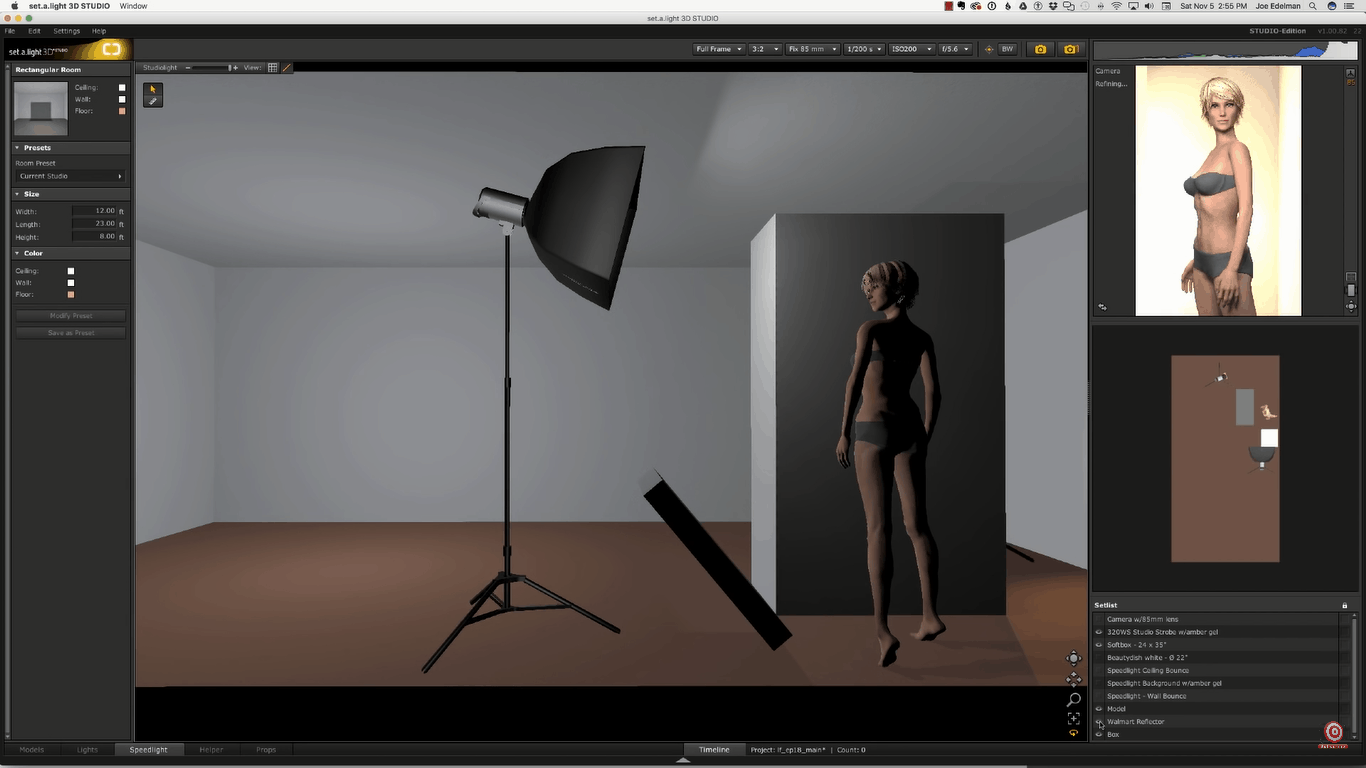
Task: Click the minus icon on Studiolight slider
Action: coord(188,68)
